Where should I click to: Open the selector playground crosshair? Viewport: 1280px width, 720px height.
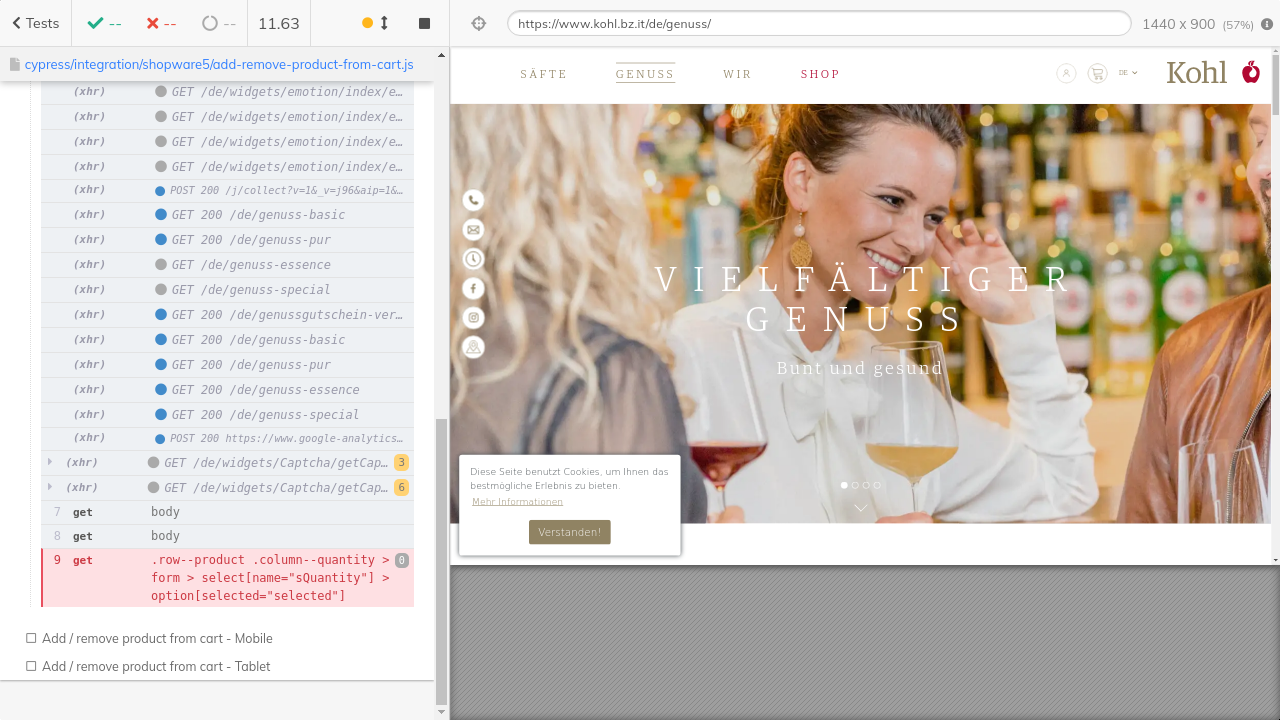pos(479,23)
